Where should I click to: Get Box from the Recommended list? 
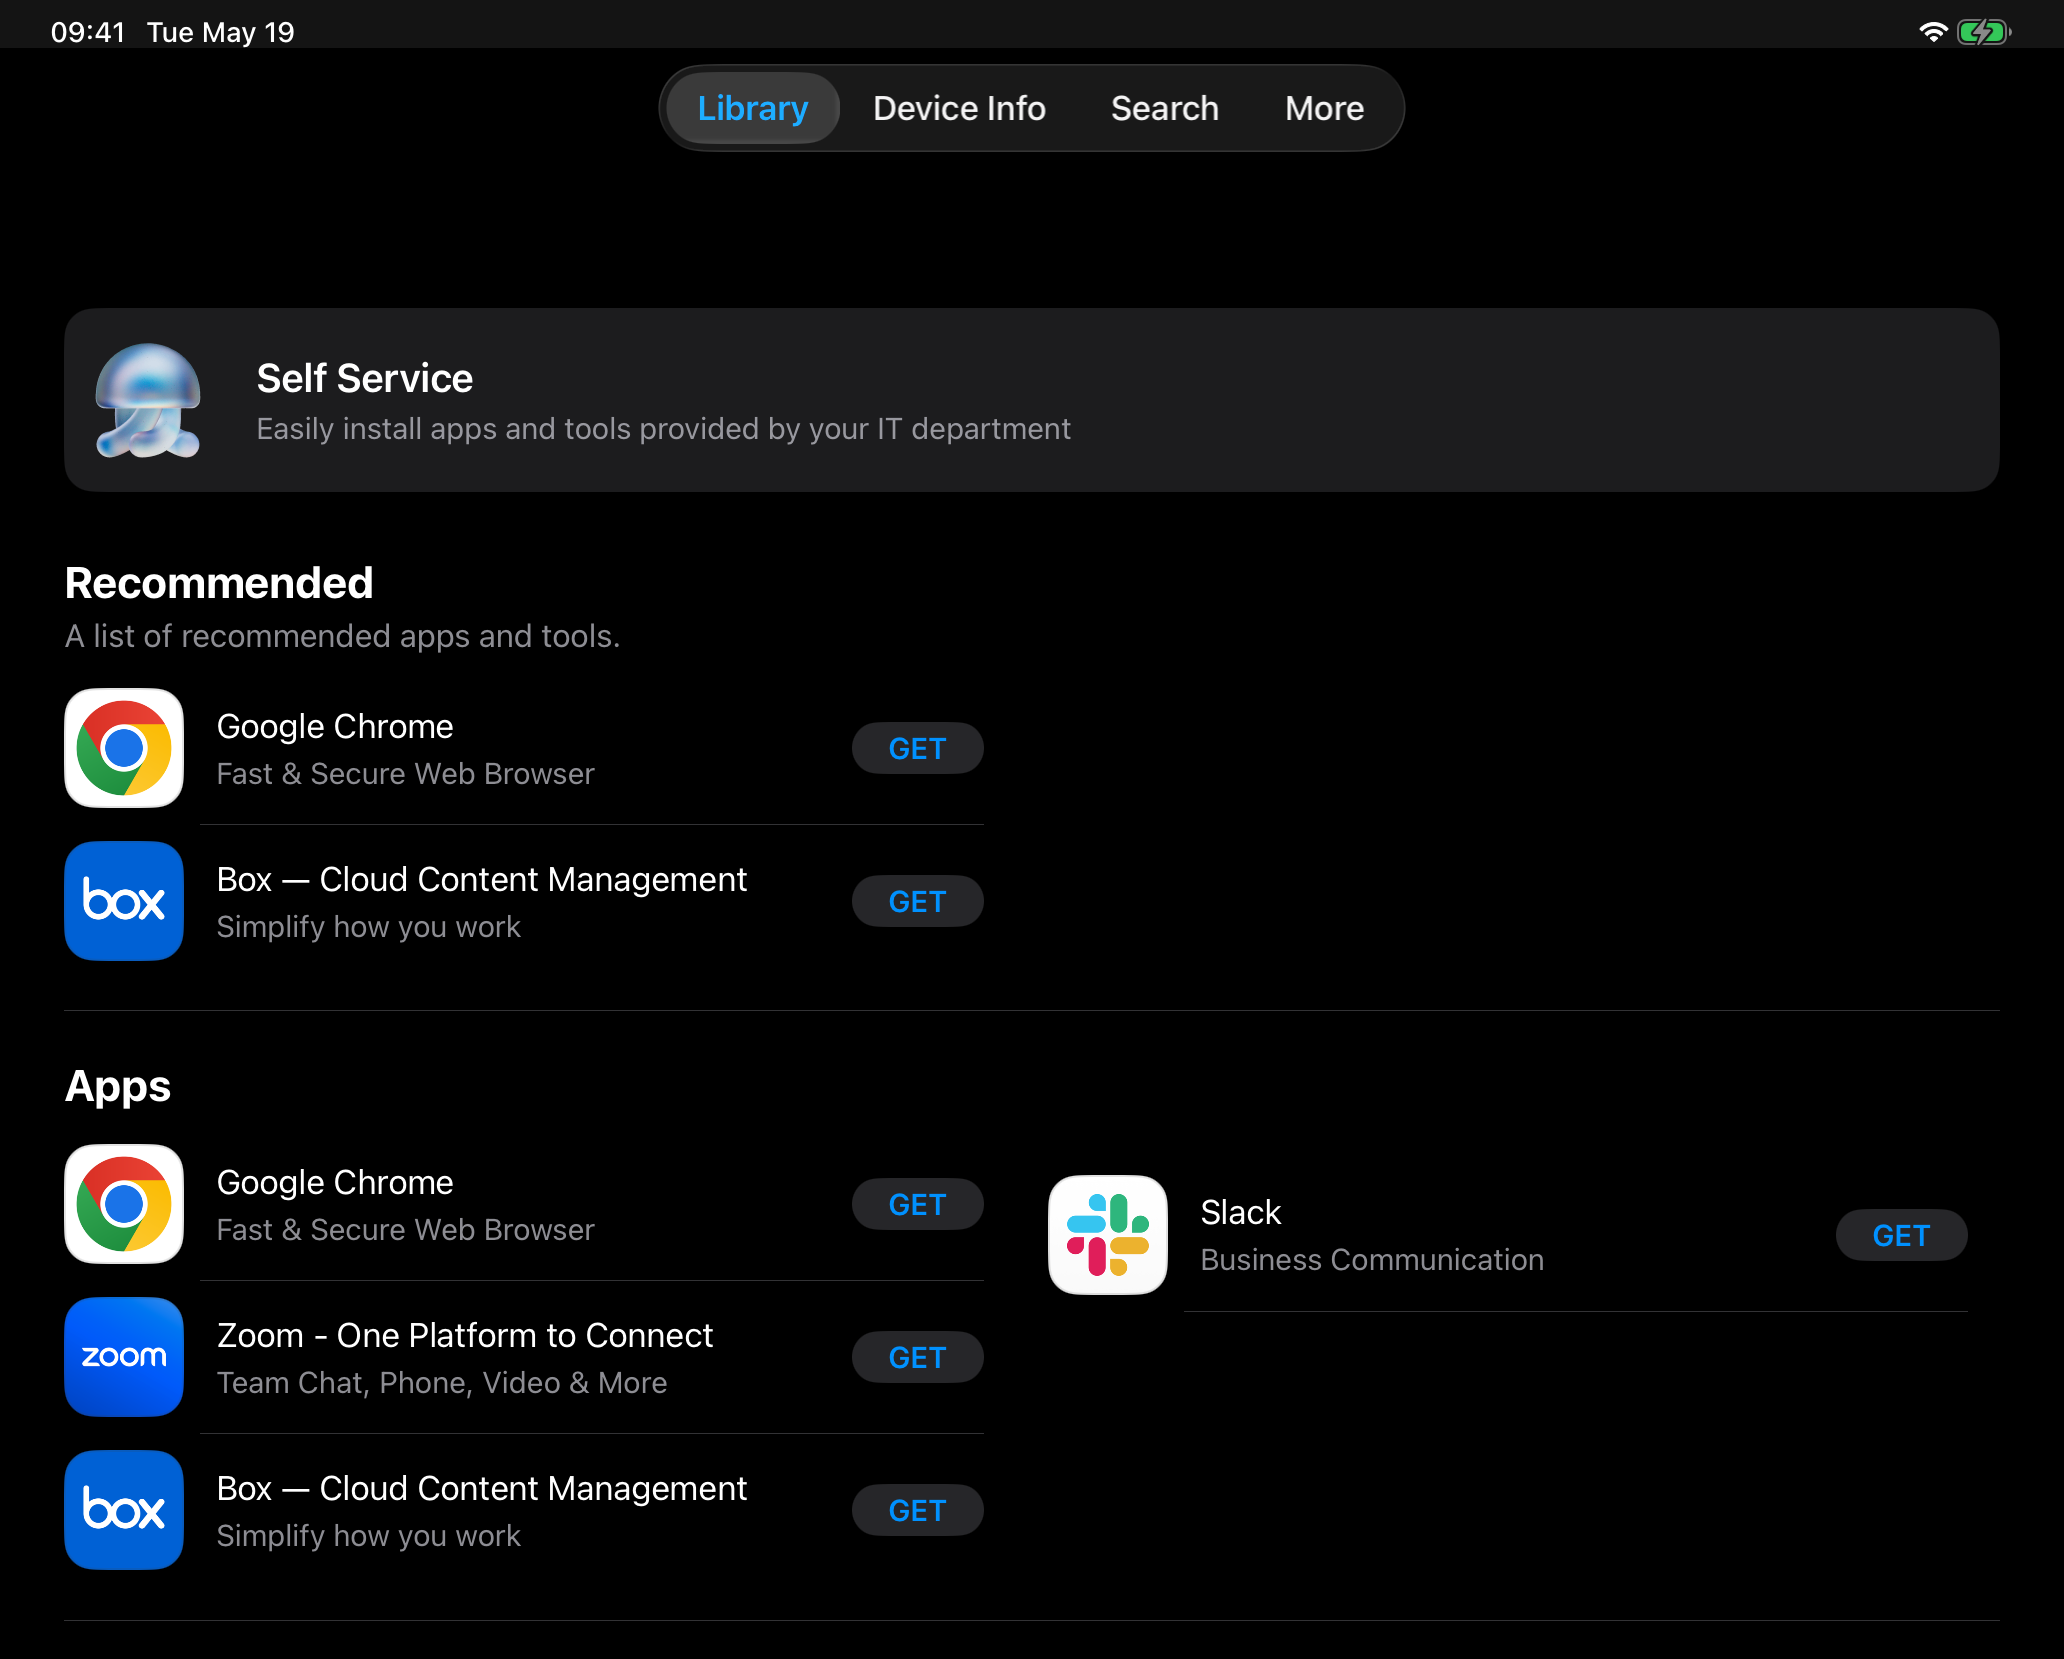pyautogui.click(x=917, y=901)
